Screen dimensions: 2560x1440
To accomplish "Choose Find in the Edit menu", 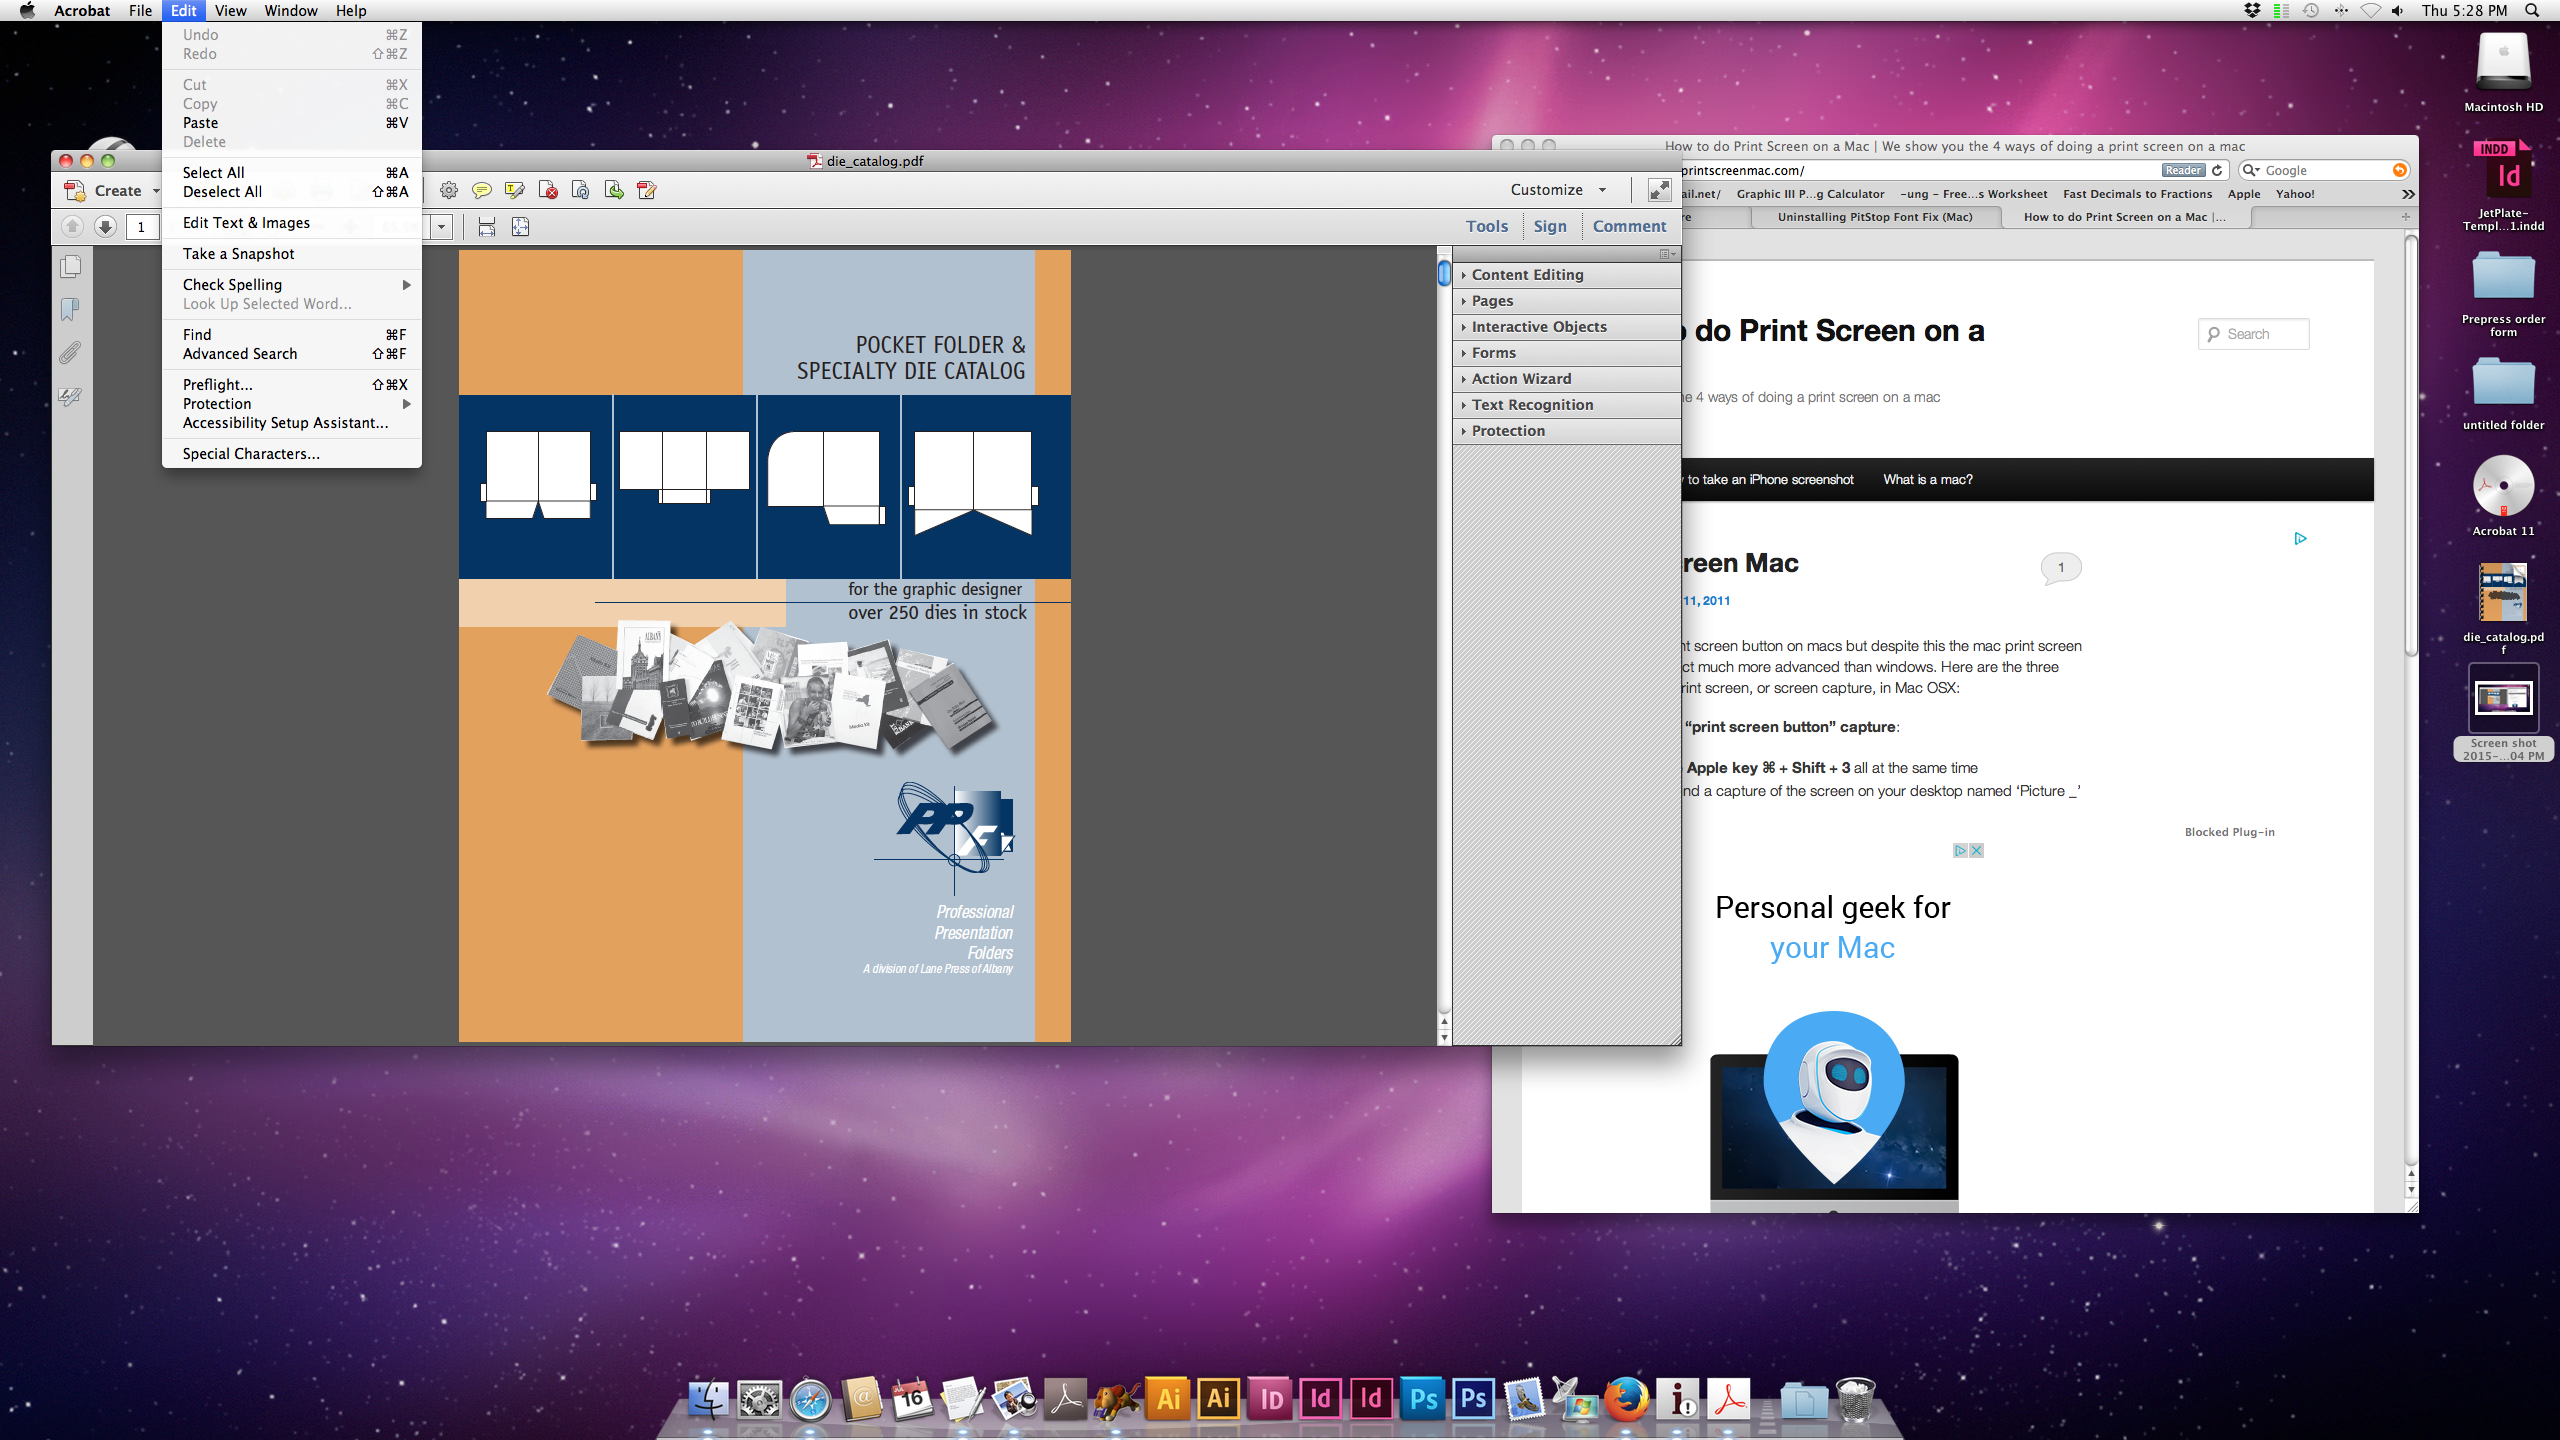I will pyautogui.click(x=291, y=335).
